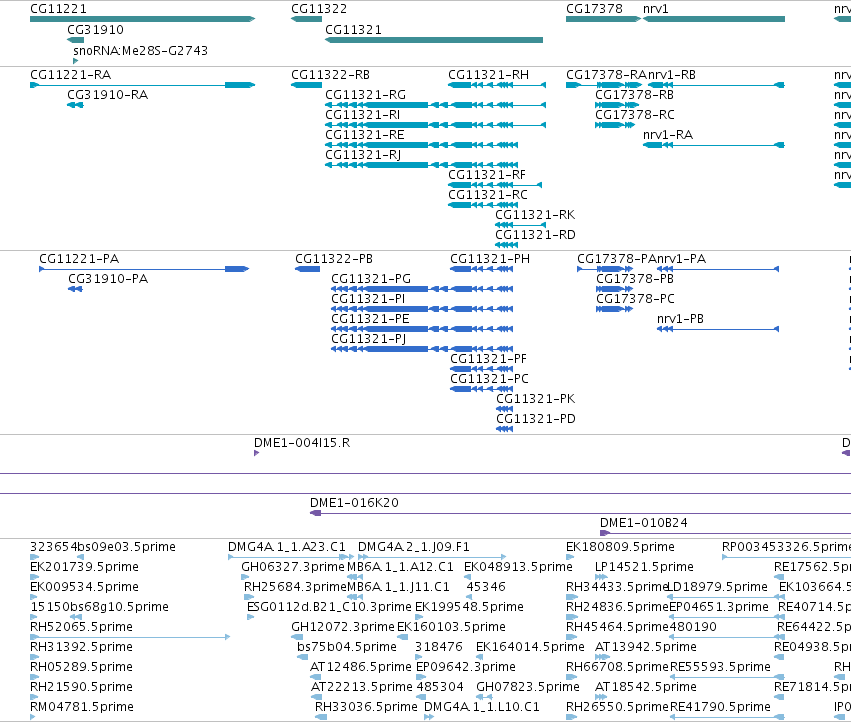Click the nrv1-RA transcript label
Viewport: 851px width, 722px height.
[668, 135]
